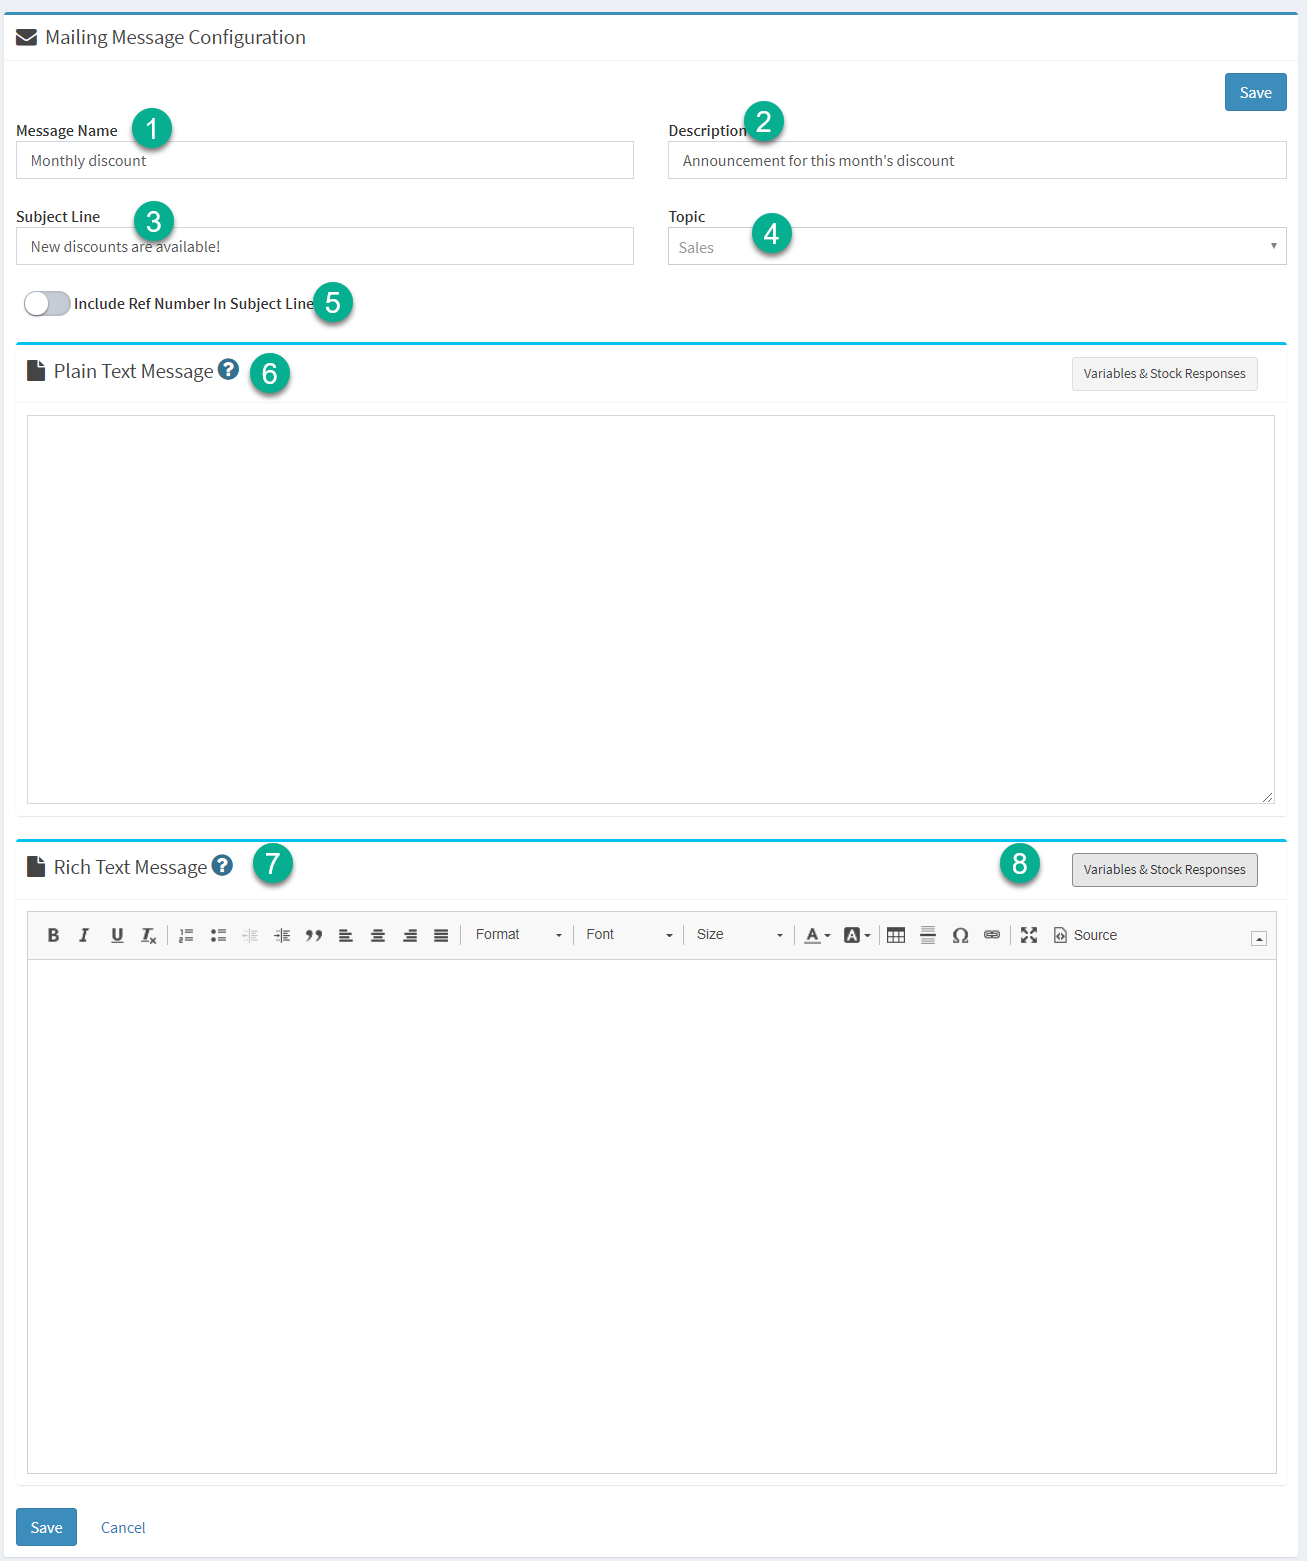Insert a numbered list

pyautogui.click(x=186, y=935)
